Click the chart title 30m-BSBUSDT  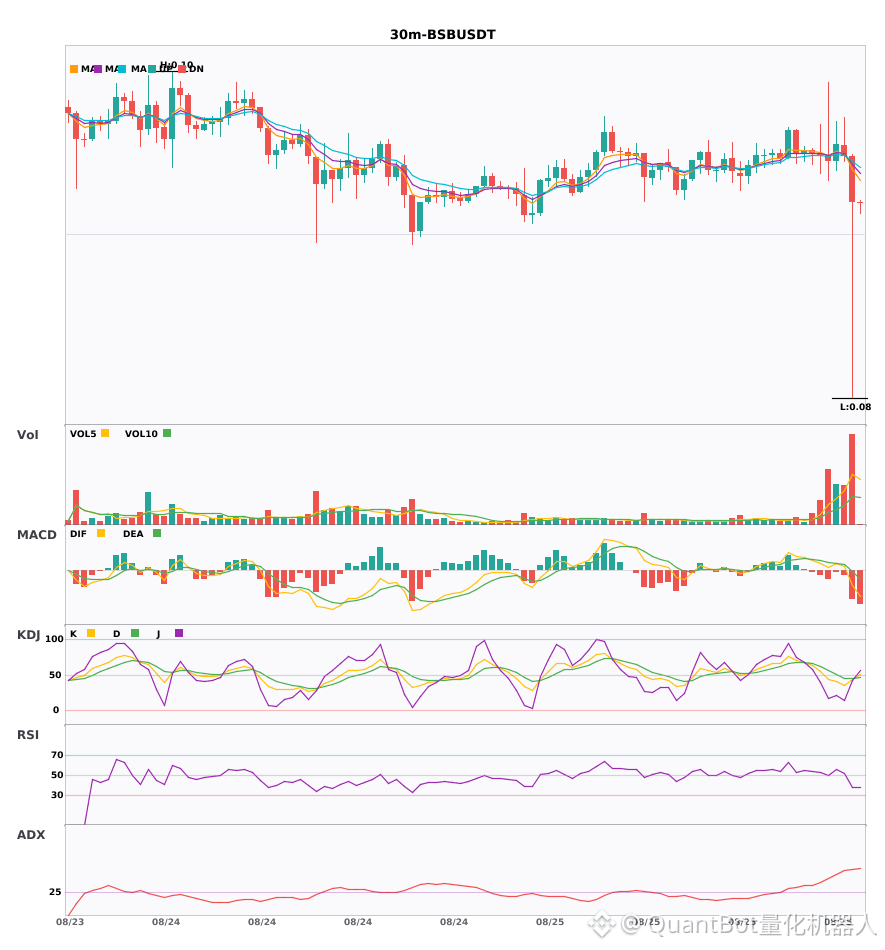(442, 35)
